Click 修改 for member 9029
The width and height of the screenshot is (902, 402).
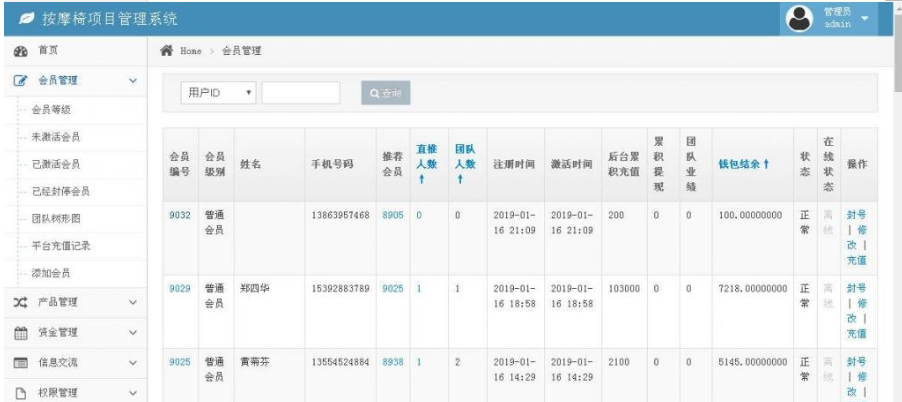pos(857,311)
